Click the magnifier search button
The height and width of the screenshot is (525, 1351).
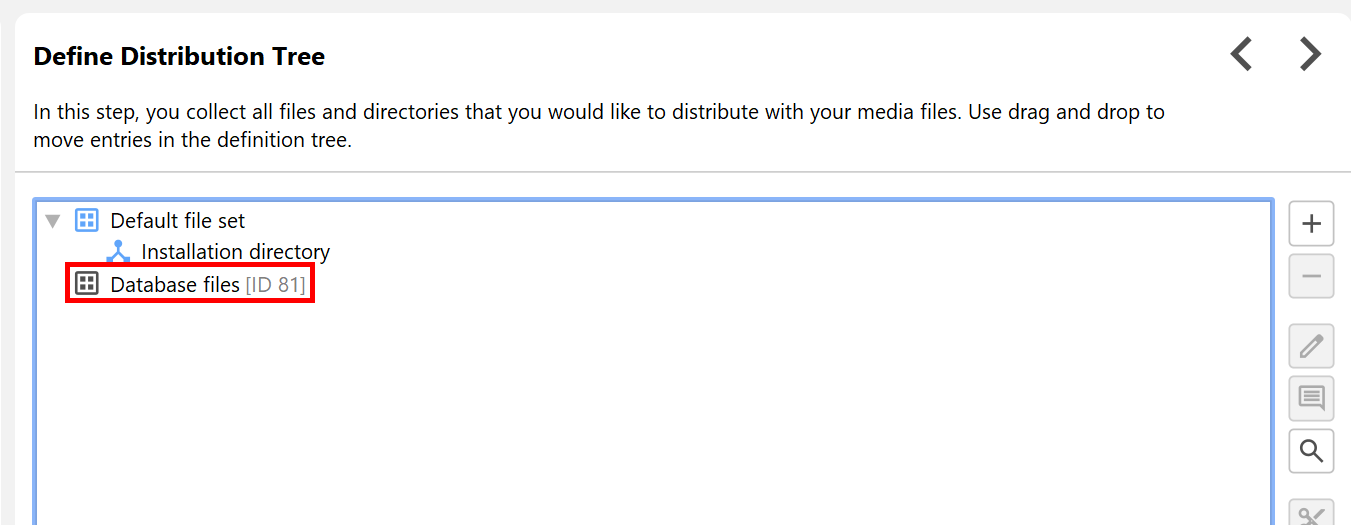tap(1311, 451)
